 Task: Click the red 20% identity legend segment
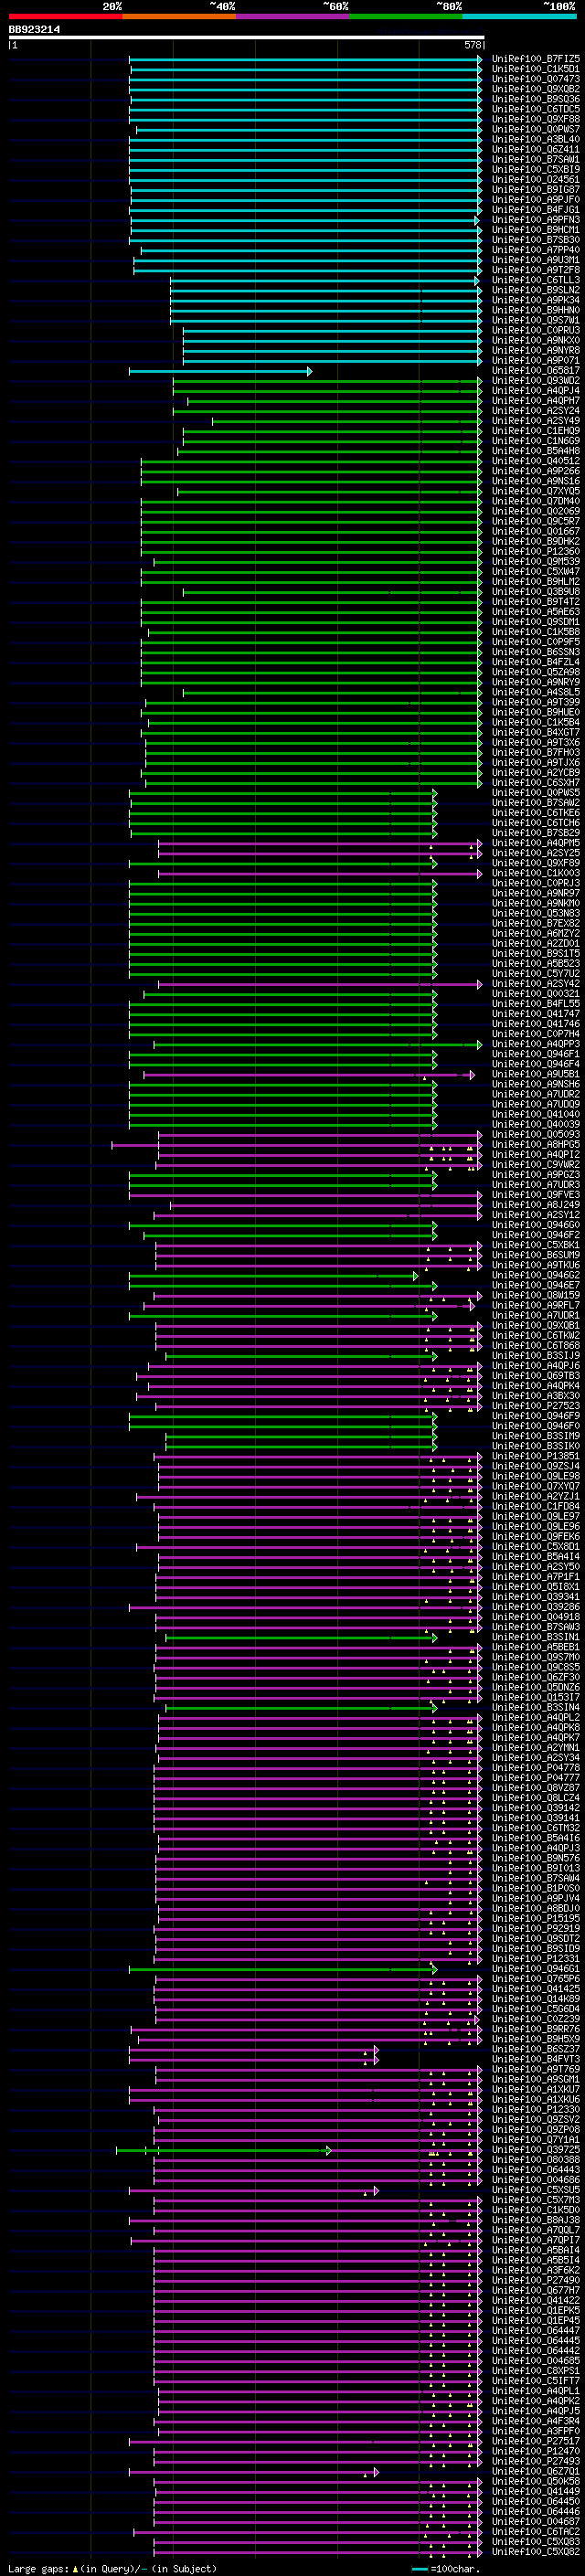pos(66,16)
